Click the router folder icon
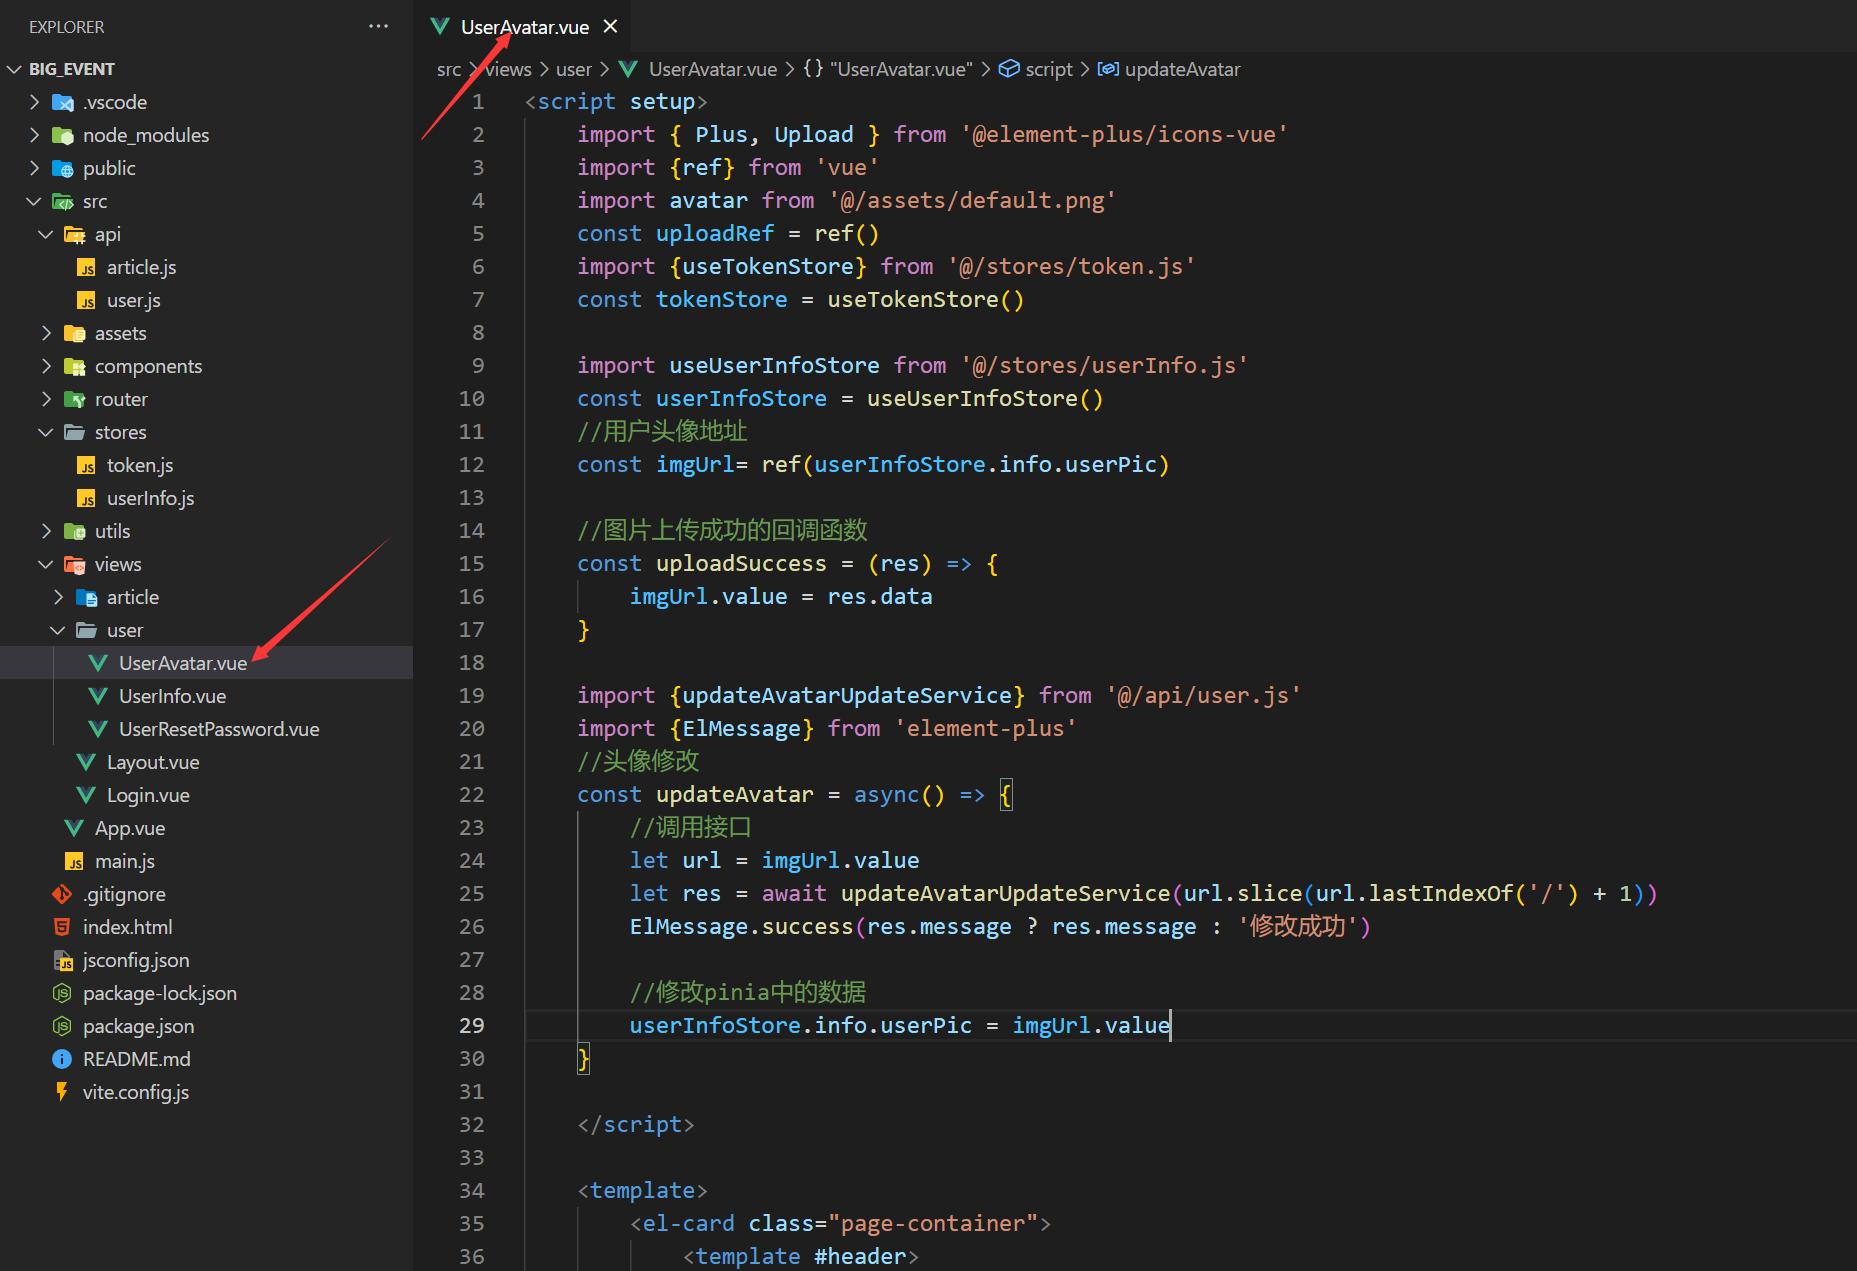 click(x=75, y=399)
